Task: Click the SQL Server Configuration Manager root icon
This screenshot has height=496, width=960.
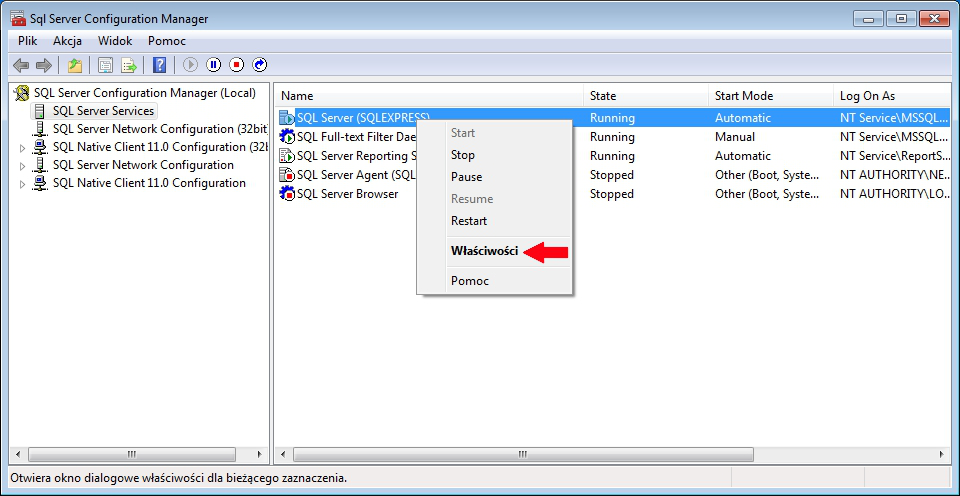Action: (22, 93)
